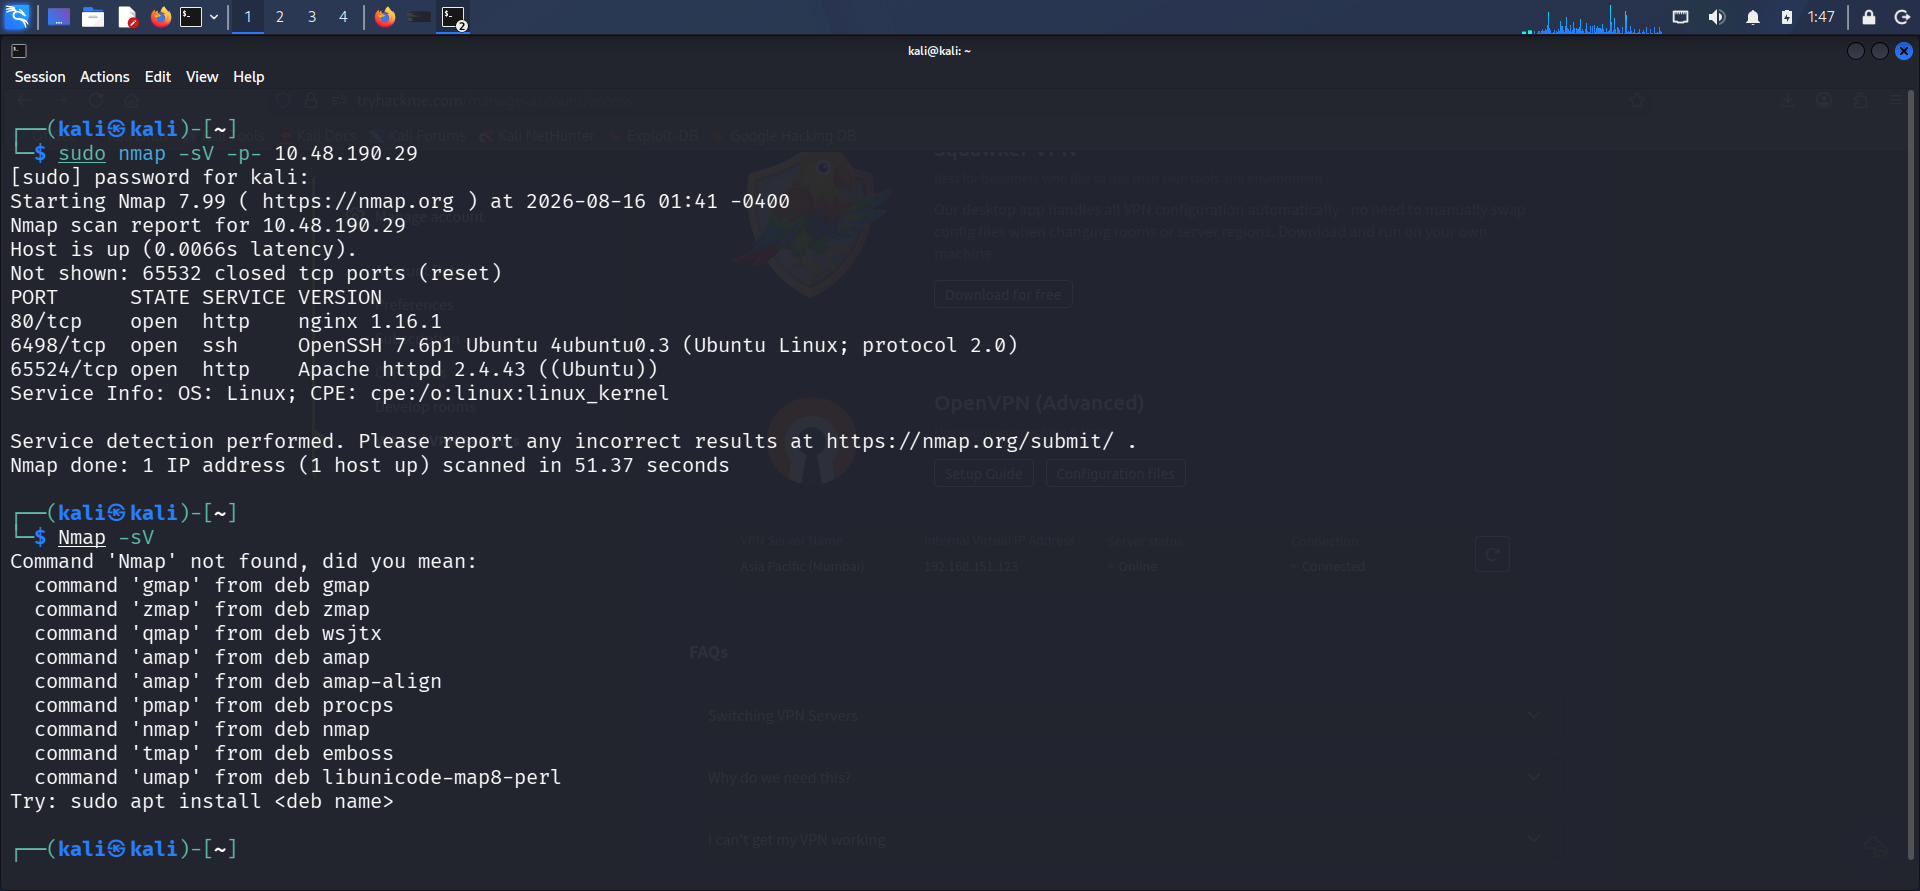Minimize the terminal window
The width and height of the screenshot is (1920, 891).
click(1856, 51)
